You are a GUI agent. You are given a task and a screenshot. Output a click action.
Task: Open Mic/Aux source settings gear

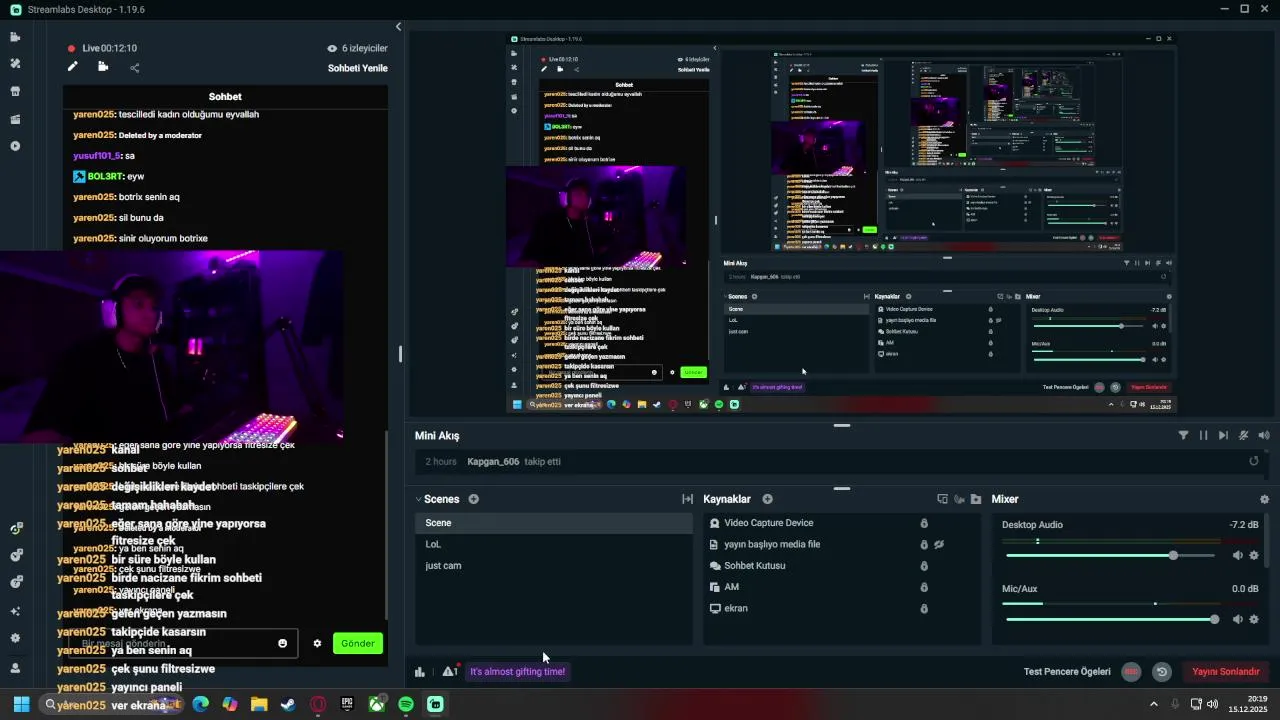1254,619
